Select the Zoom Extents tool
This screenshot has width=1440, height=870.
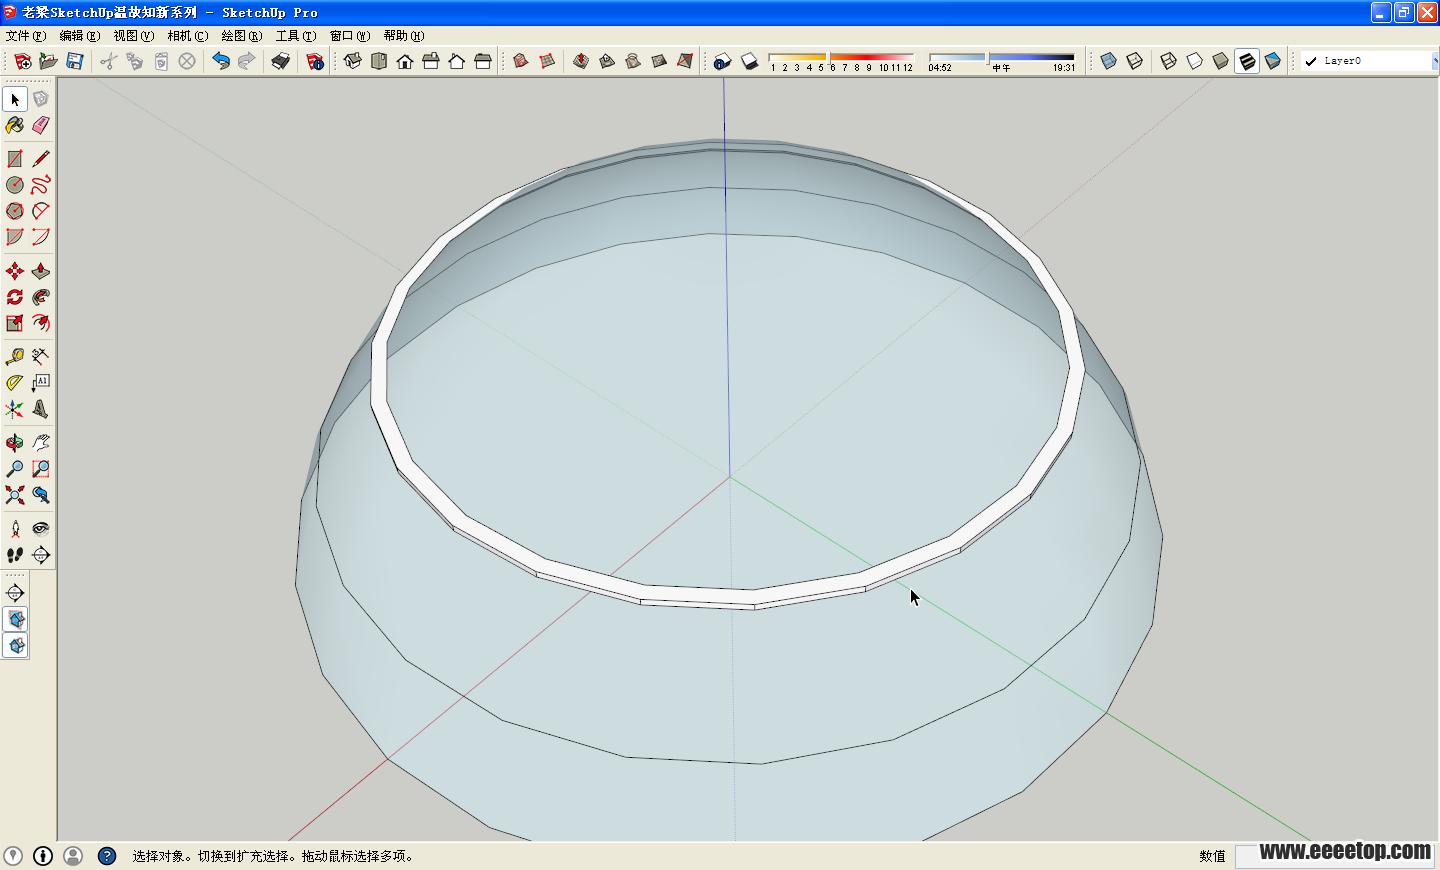coord(15,495)
